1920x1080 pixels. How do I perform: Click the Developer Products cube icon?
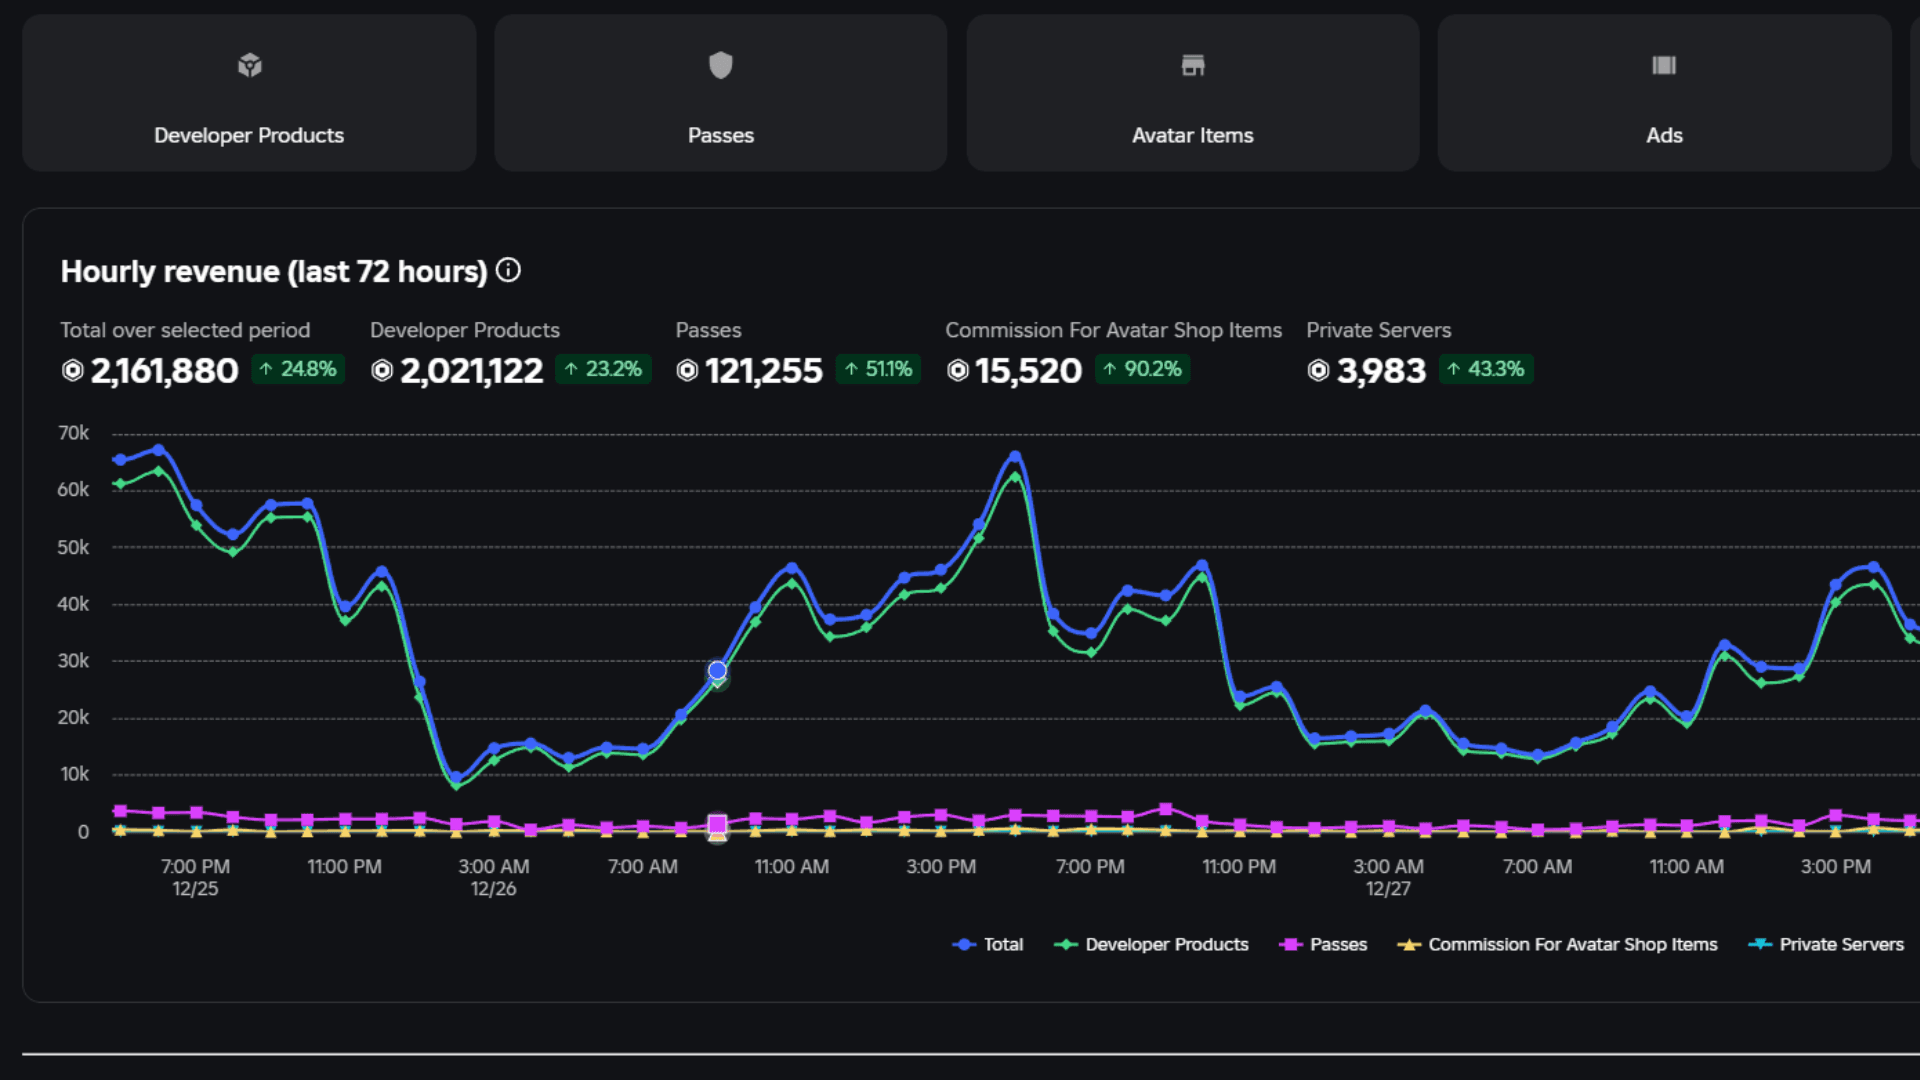pyautogui.click(x=249, y=66)
